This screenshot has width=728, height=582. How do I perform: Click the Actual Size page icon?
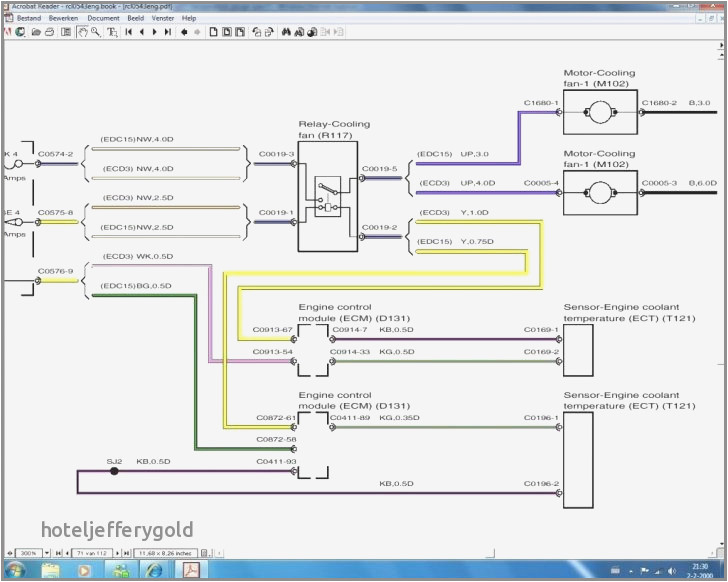[x=212, y=31]
